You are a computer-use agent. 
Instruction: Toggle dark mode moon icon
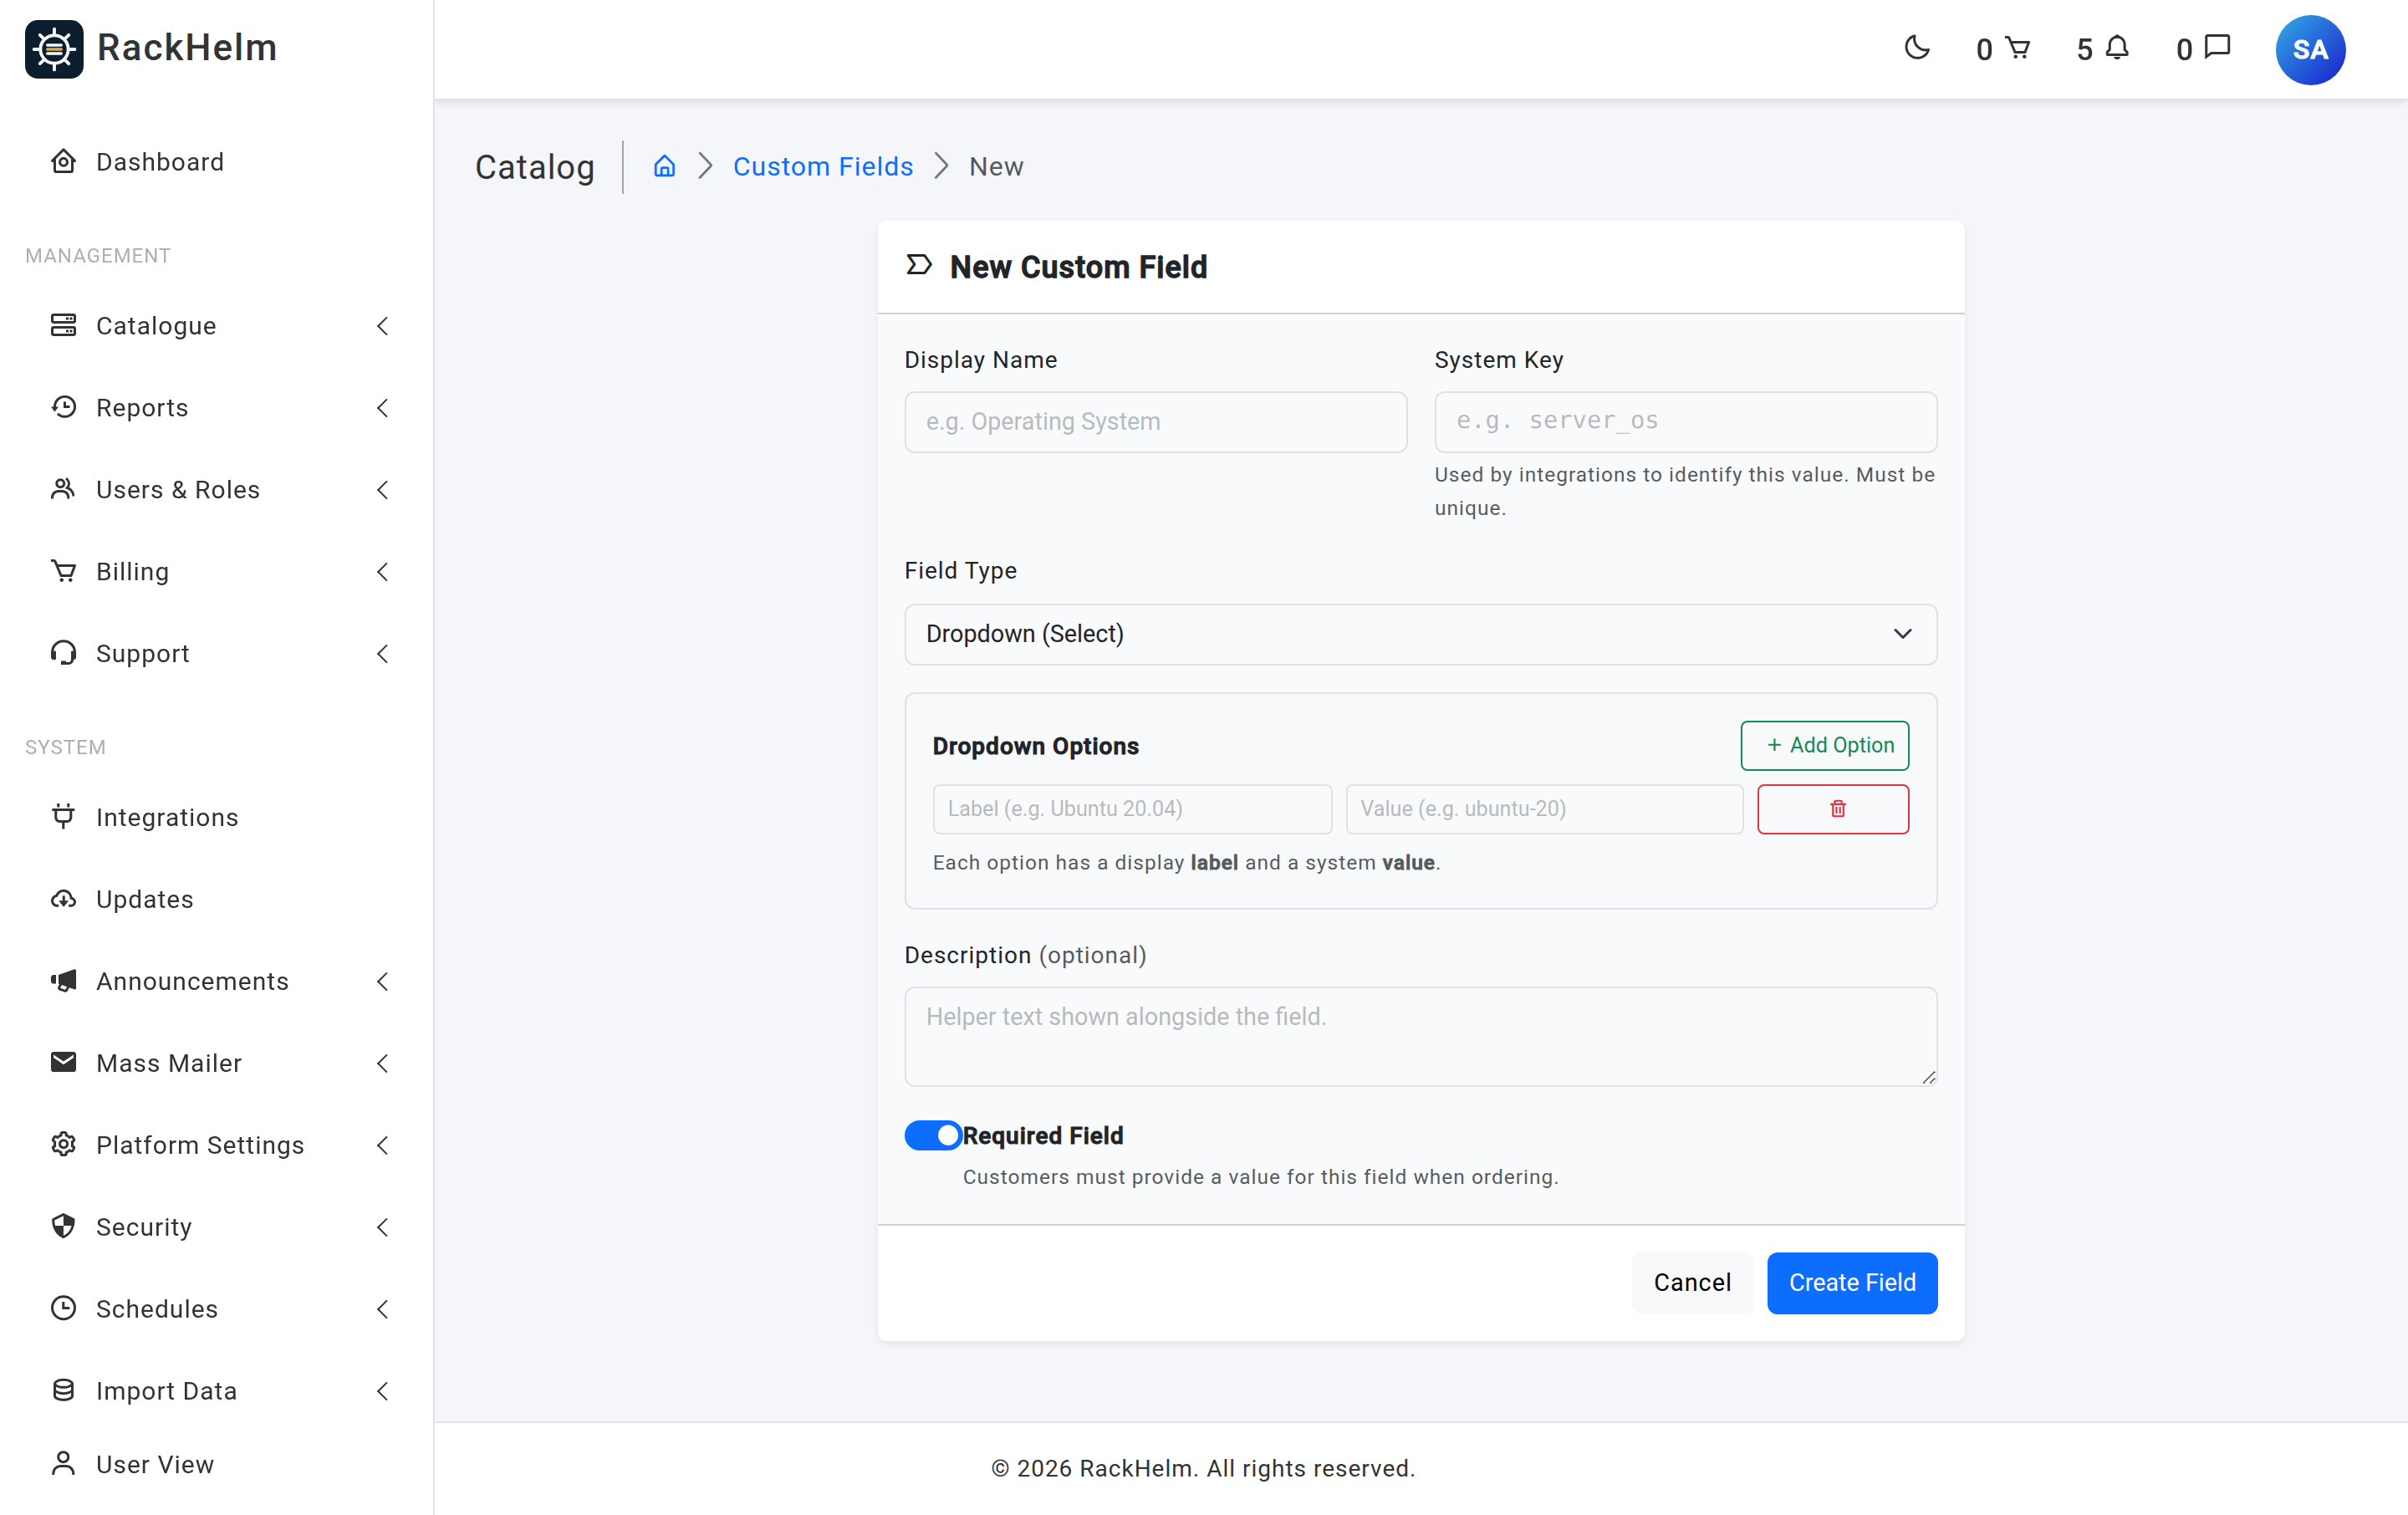(x=1916, y=48)
